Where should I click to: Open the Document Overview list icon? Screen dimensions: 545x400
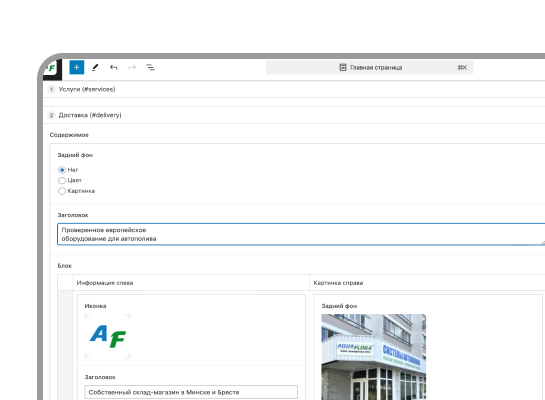tap(151, 67)
